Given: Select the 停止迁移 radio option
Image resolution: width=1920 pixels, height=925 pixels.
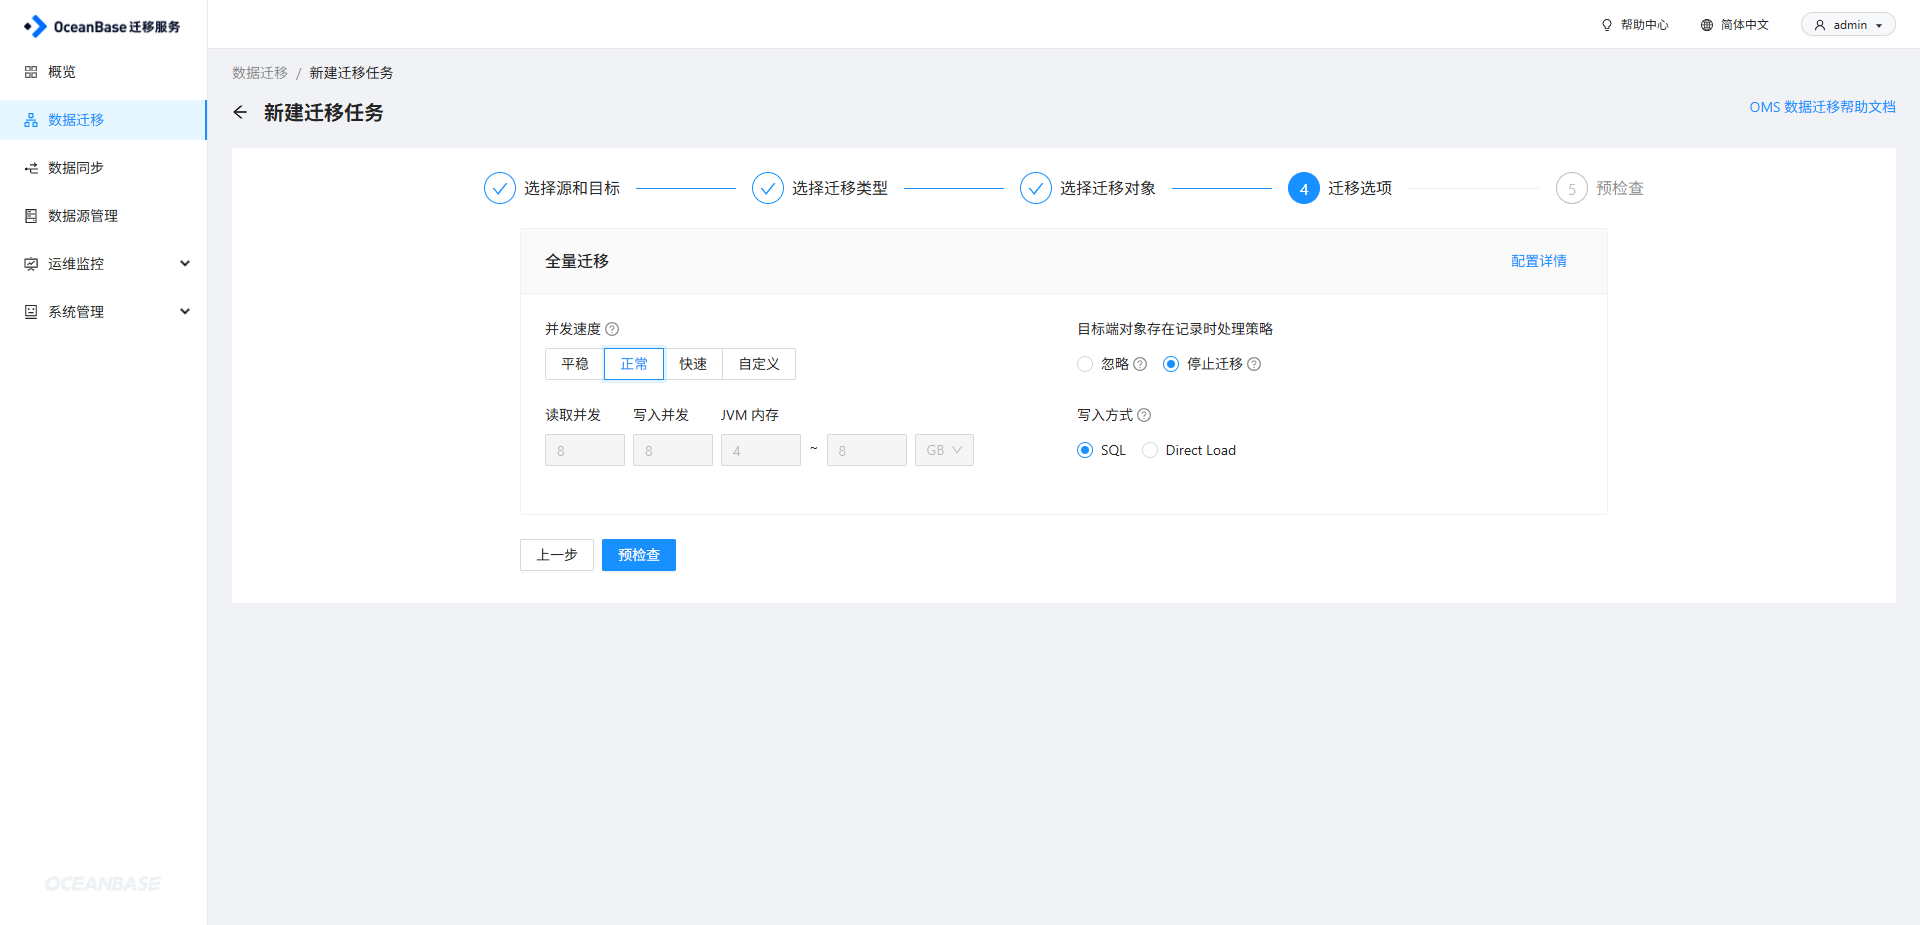Looking at the screenshot, I should [x=1171, y=364].
